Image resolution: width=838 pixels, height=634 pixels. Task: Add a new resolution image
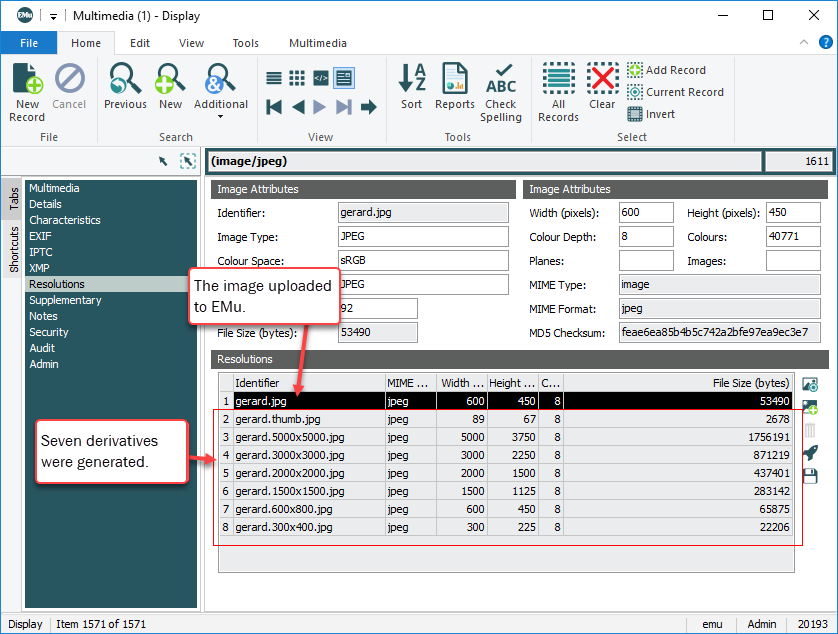(x=811, y=408)
